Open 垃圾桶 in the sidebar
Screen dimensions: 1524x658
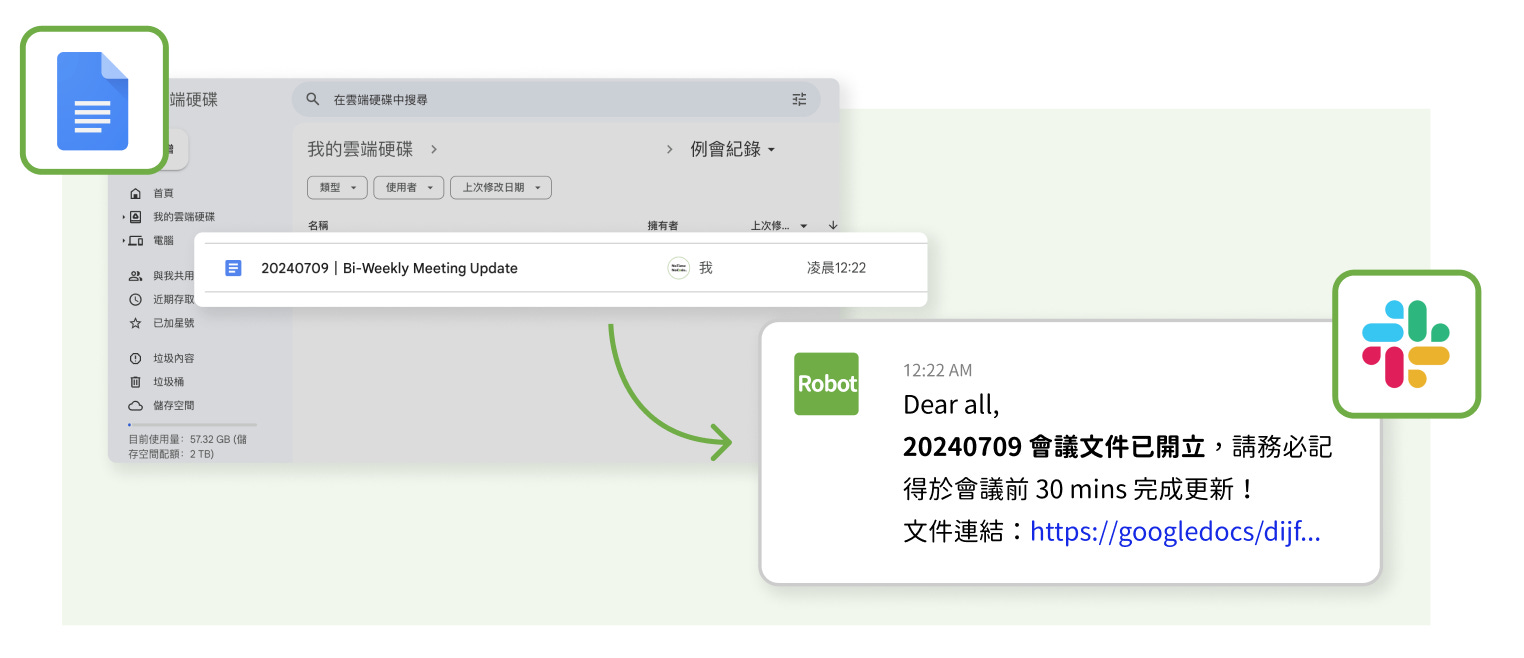(x=168, y=382)
